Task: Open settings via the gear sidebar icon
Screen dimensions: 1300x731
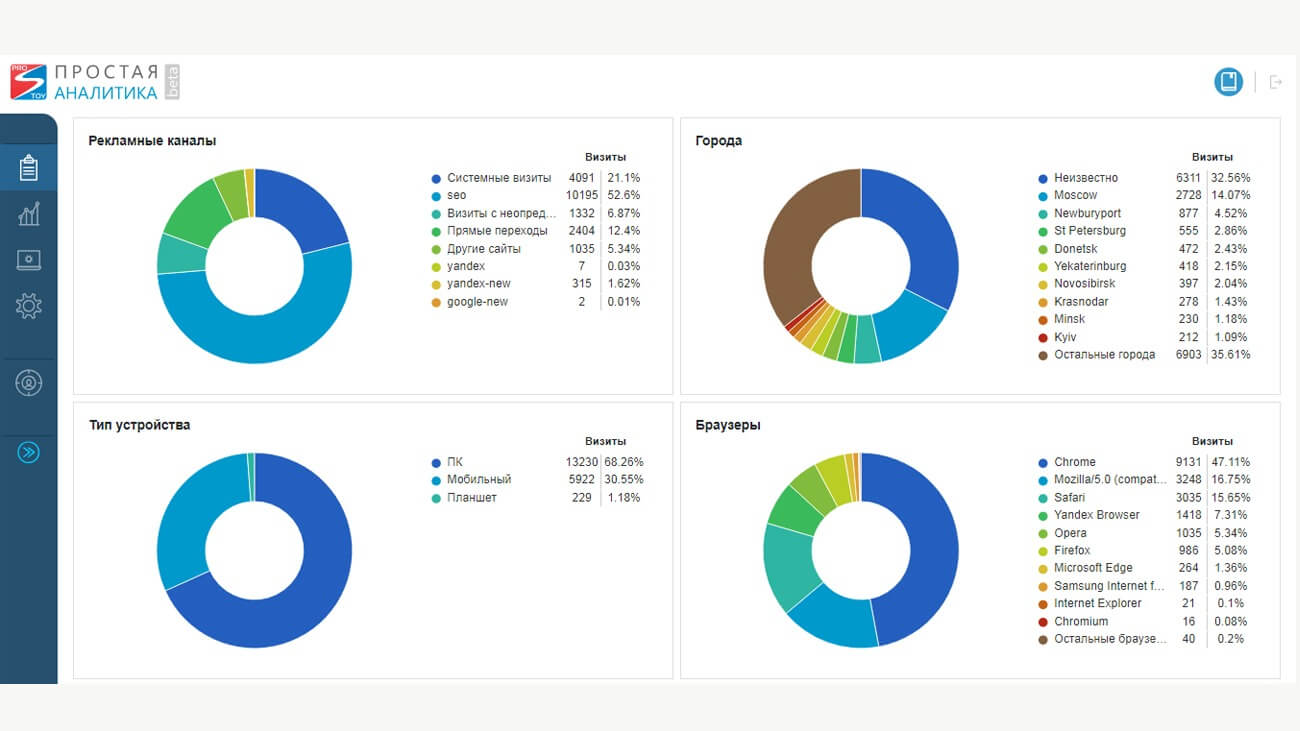Action: point(28,306)
